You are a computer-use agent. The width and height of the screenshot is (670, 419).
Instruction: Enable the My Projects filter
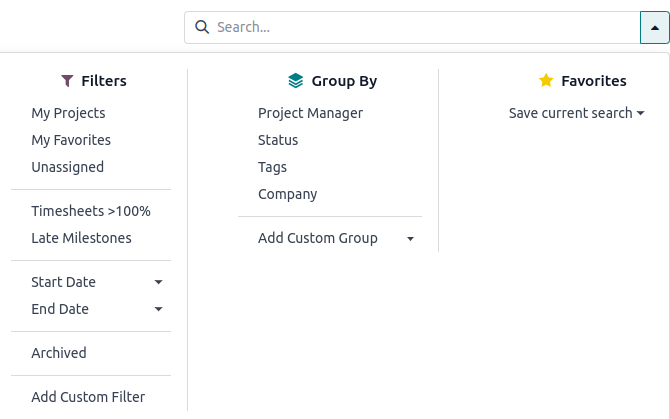click(x=68, y=113)
